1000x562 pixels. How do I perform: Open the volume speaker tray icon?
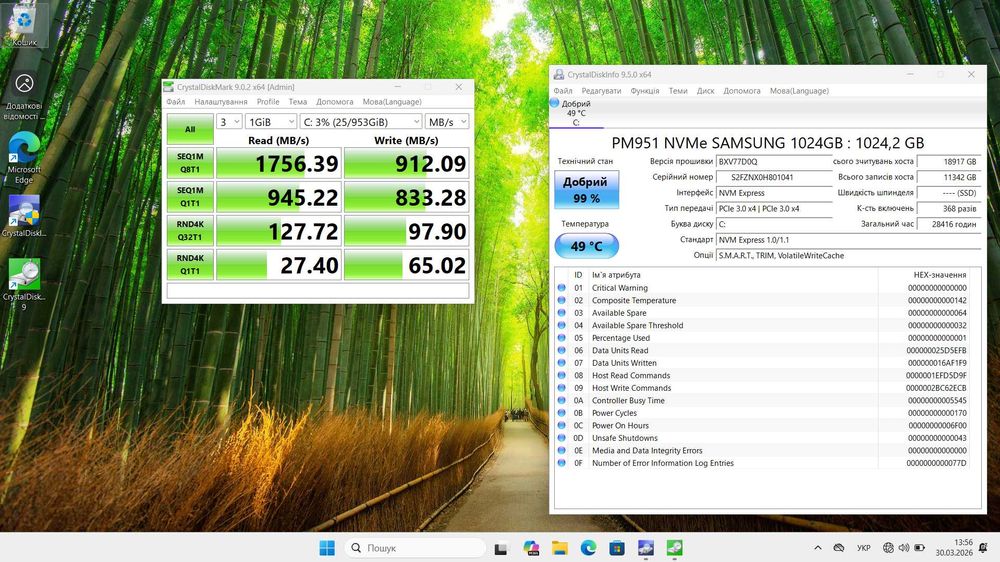click(x=904, y=548)
